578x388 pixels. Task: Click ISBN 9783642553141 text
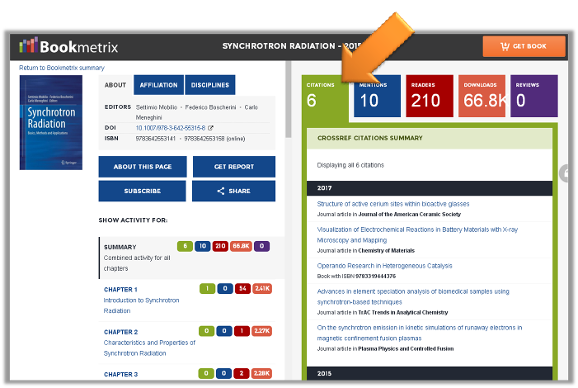click(x=156, y=139)
